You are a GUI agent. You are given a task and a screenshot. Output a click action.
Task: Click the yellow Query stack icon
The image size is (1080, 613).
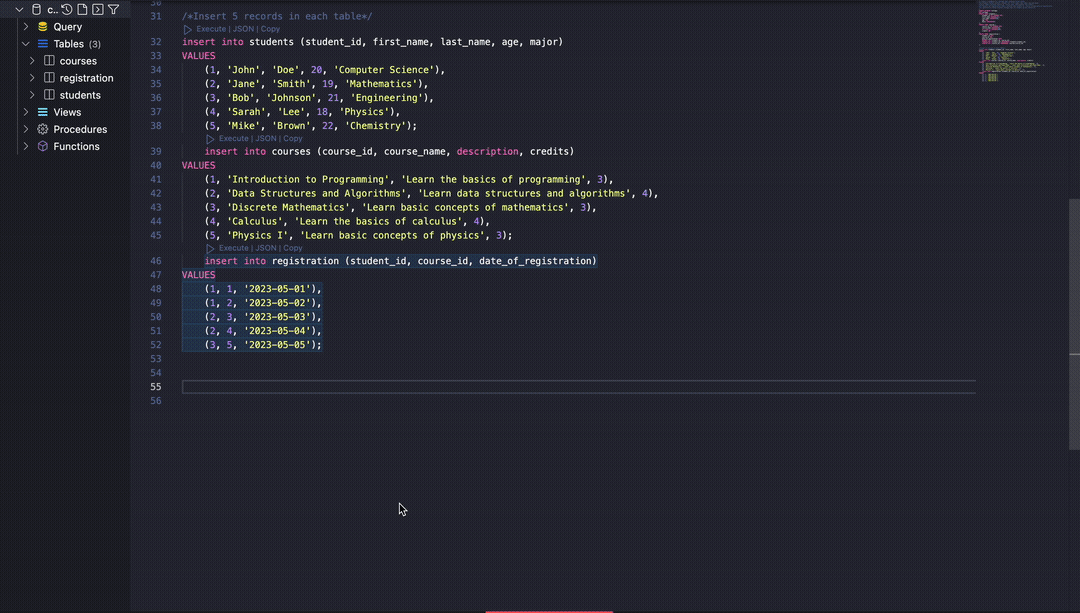(43, 27)
